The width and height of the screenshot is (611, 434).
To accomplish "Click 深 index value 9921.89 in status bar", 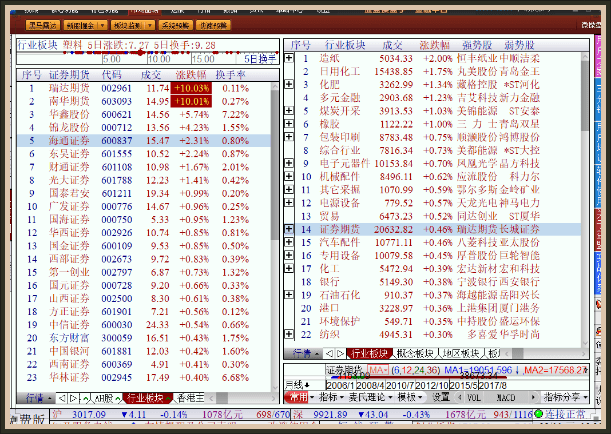I will tap(330, 414).
